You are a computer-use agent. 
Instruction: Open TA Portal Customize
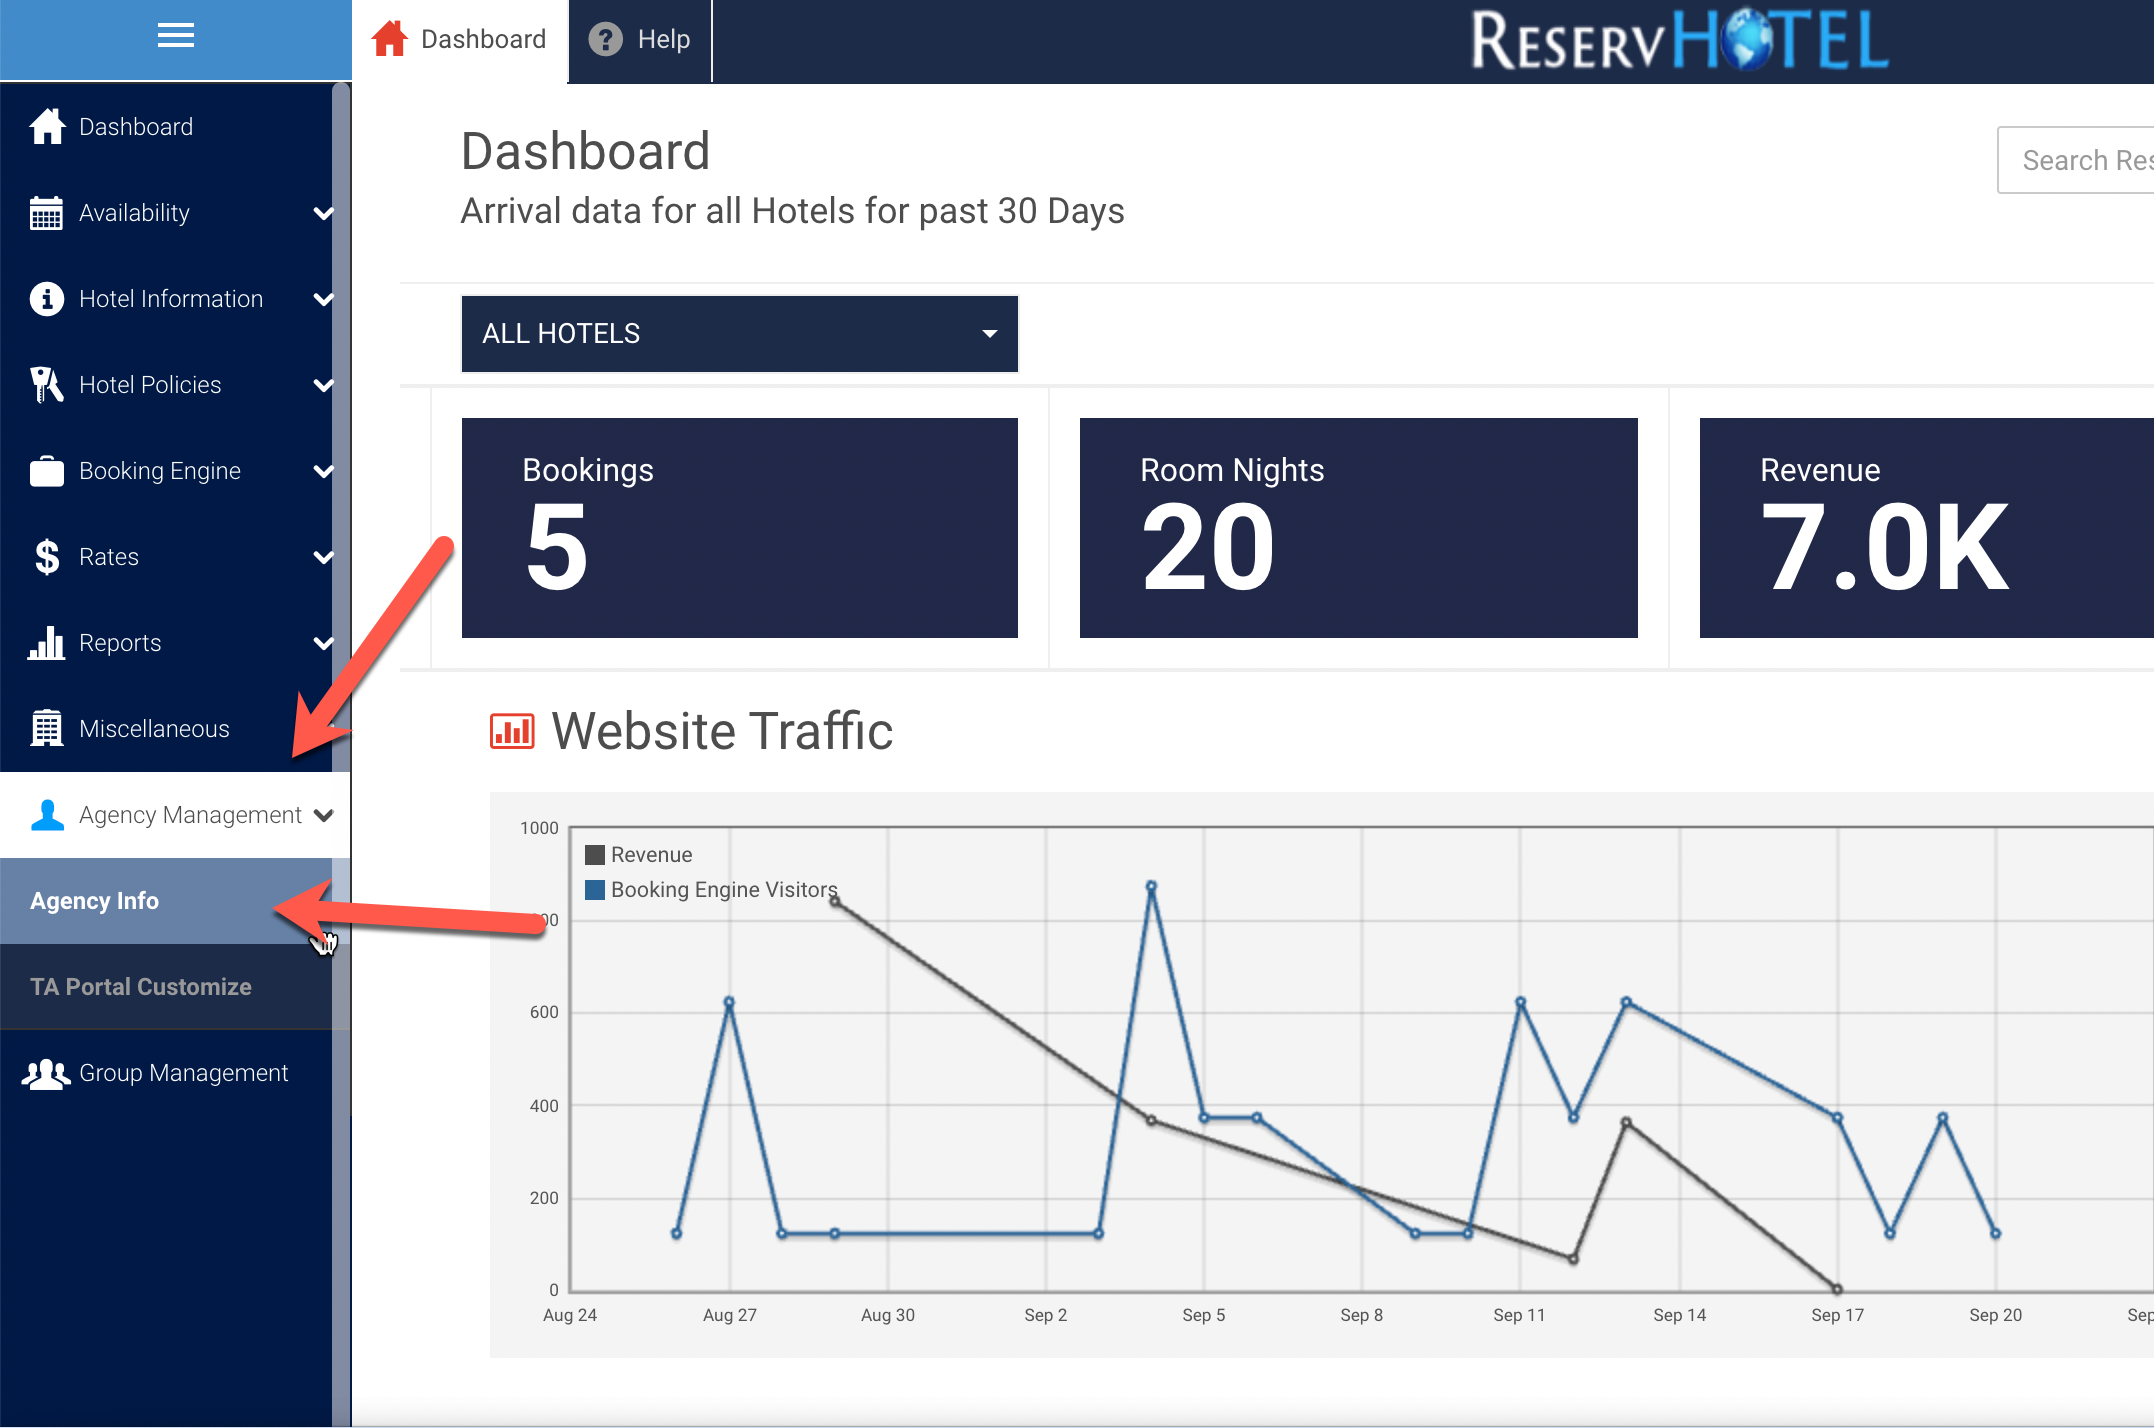click(x=141, y=987)
